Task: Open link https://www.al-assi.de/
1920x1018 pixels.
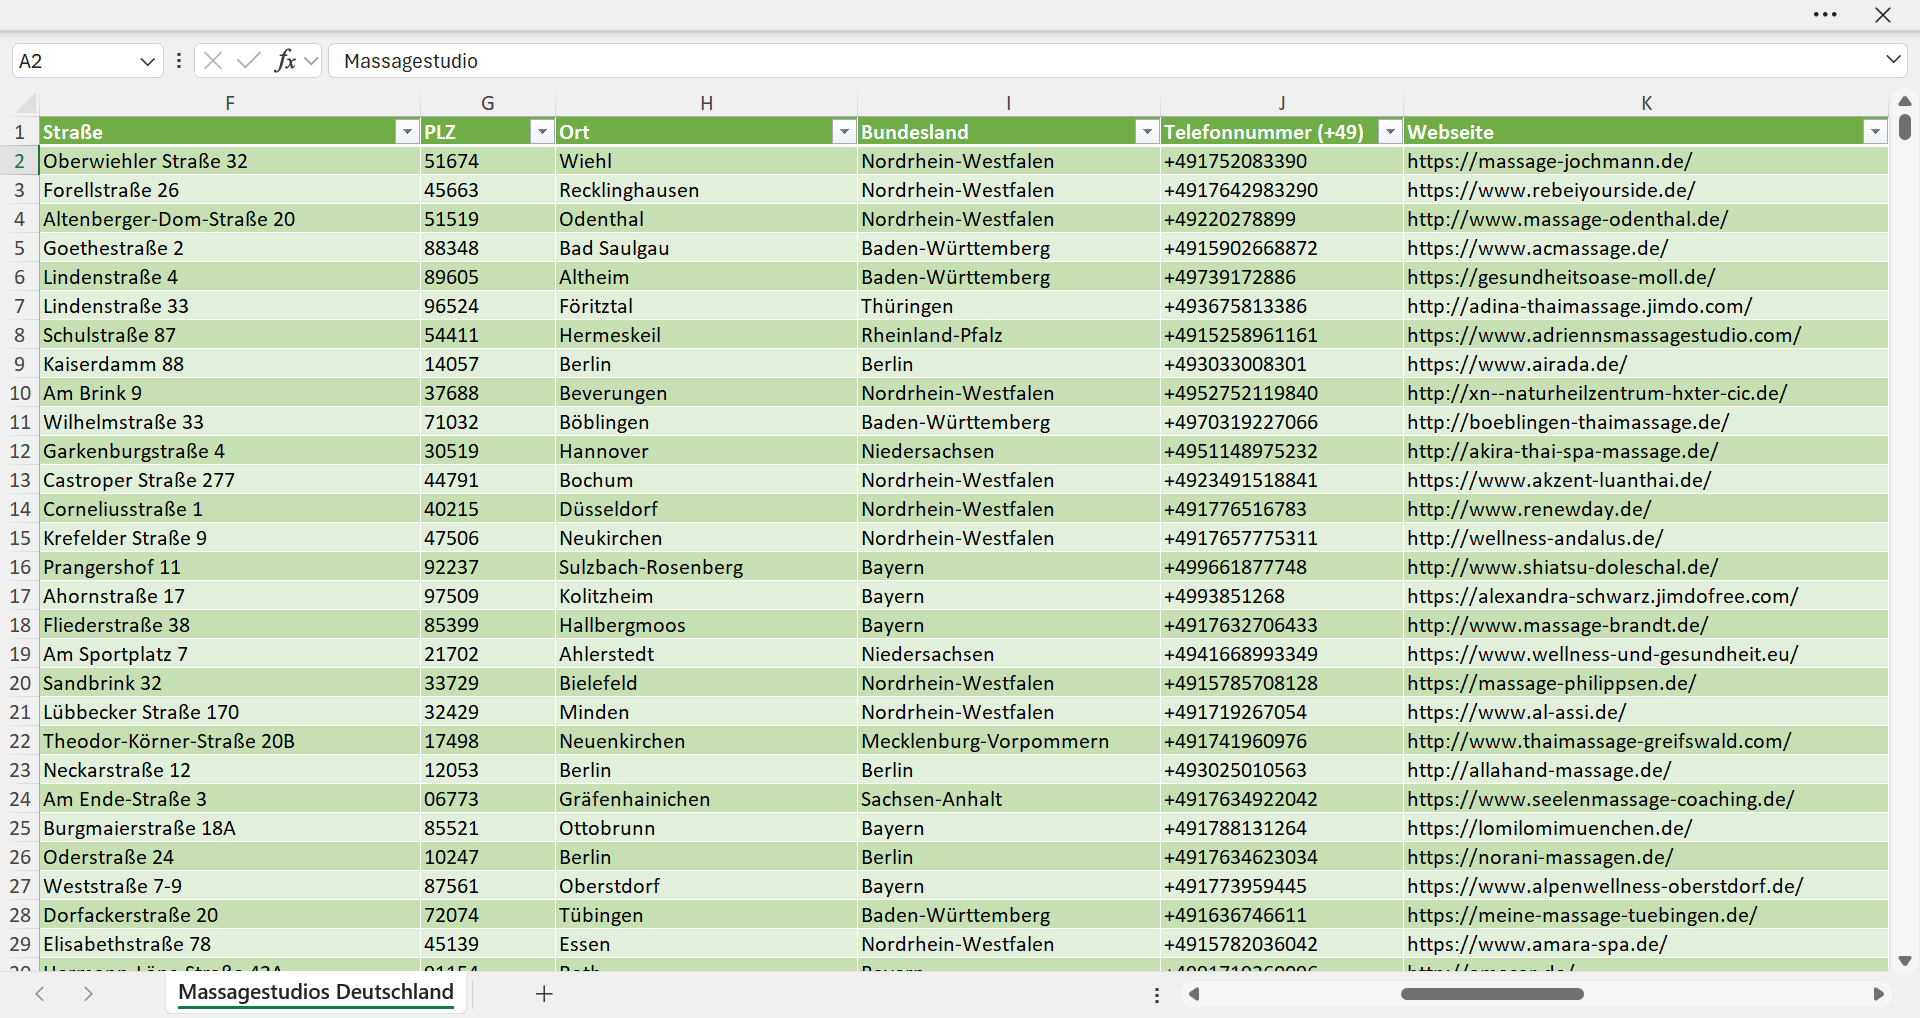Action: 1516,712
